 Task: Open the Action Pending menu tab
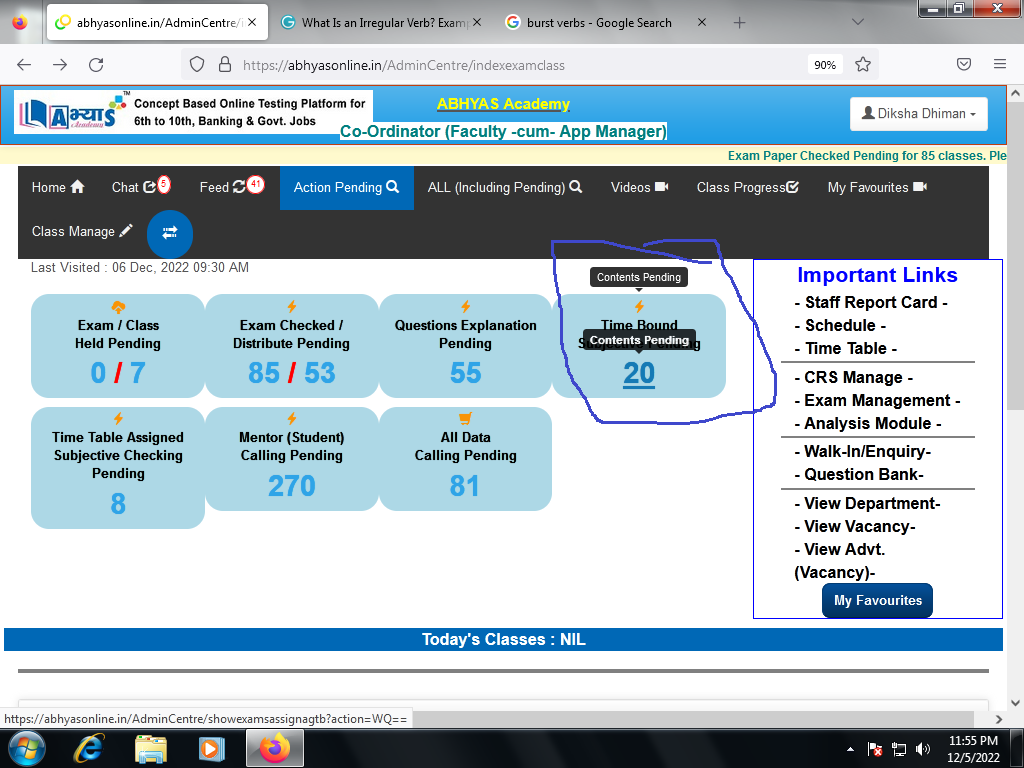coord(346,187)
